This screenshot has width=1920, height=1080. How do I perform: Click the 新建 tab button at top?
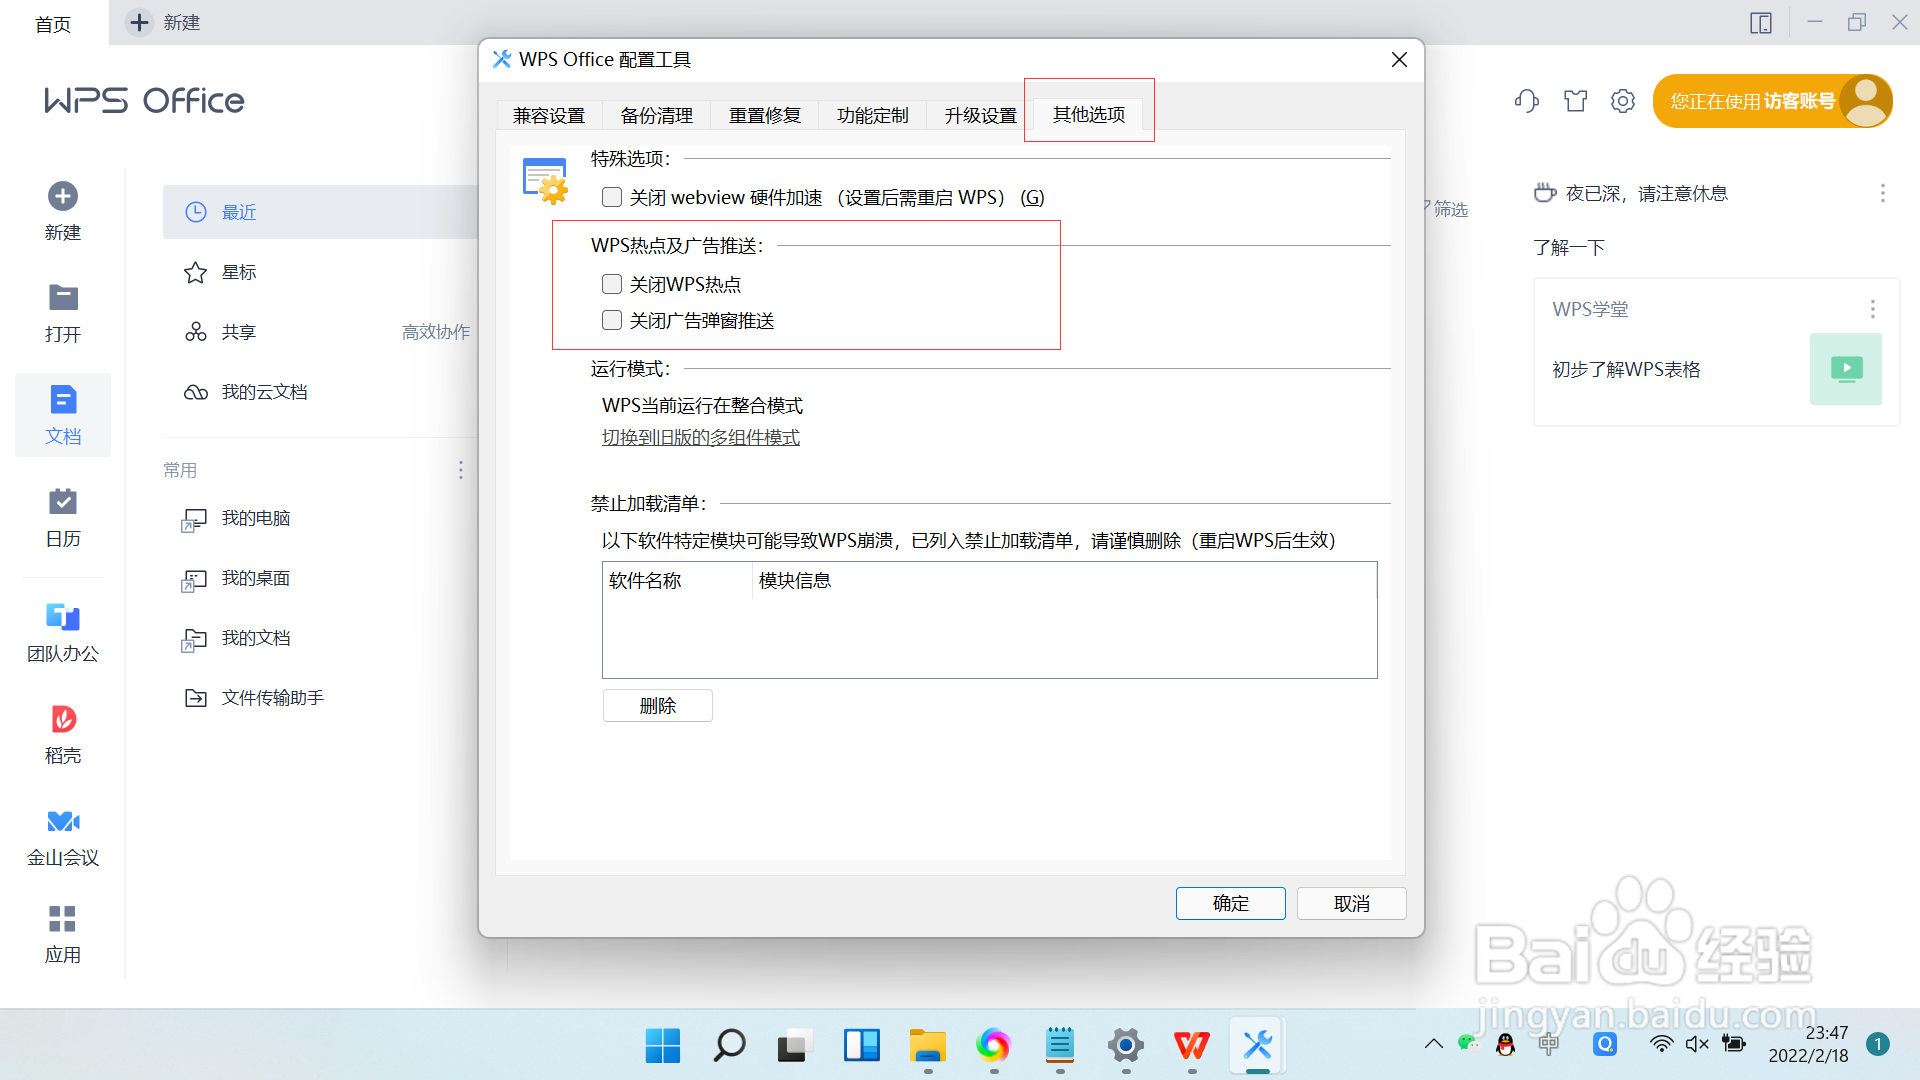(164, 22)
